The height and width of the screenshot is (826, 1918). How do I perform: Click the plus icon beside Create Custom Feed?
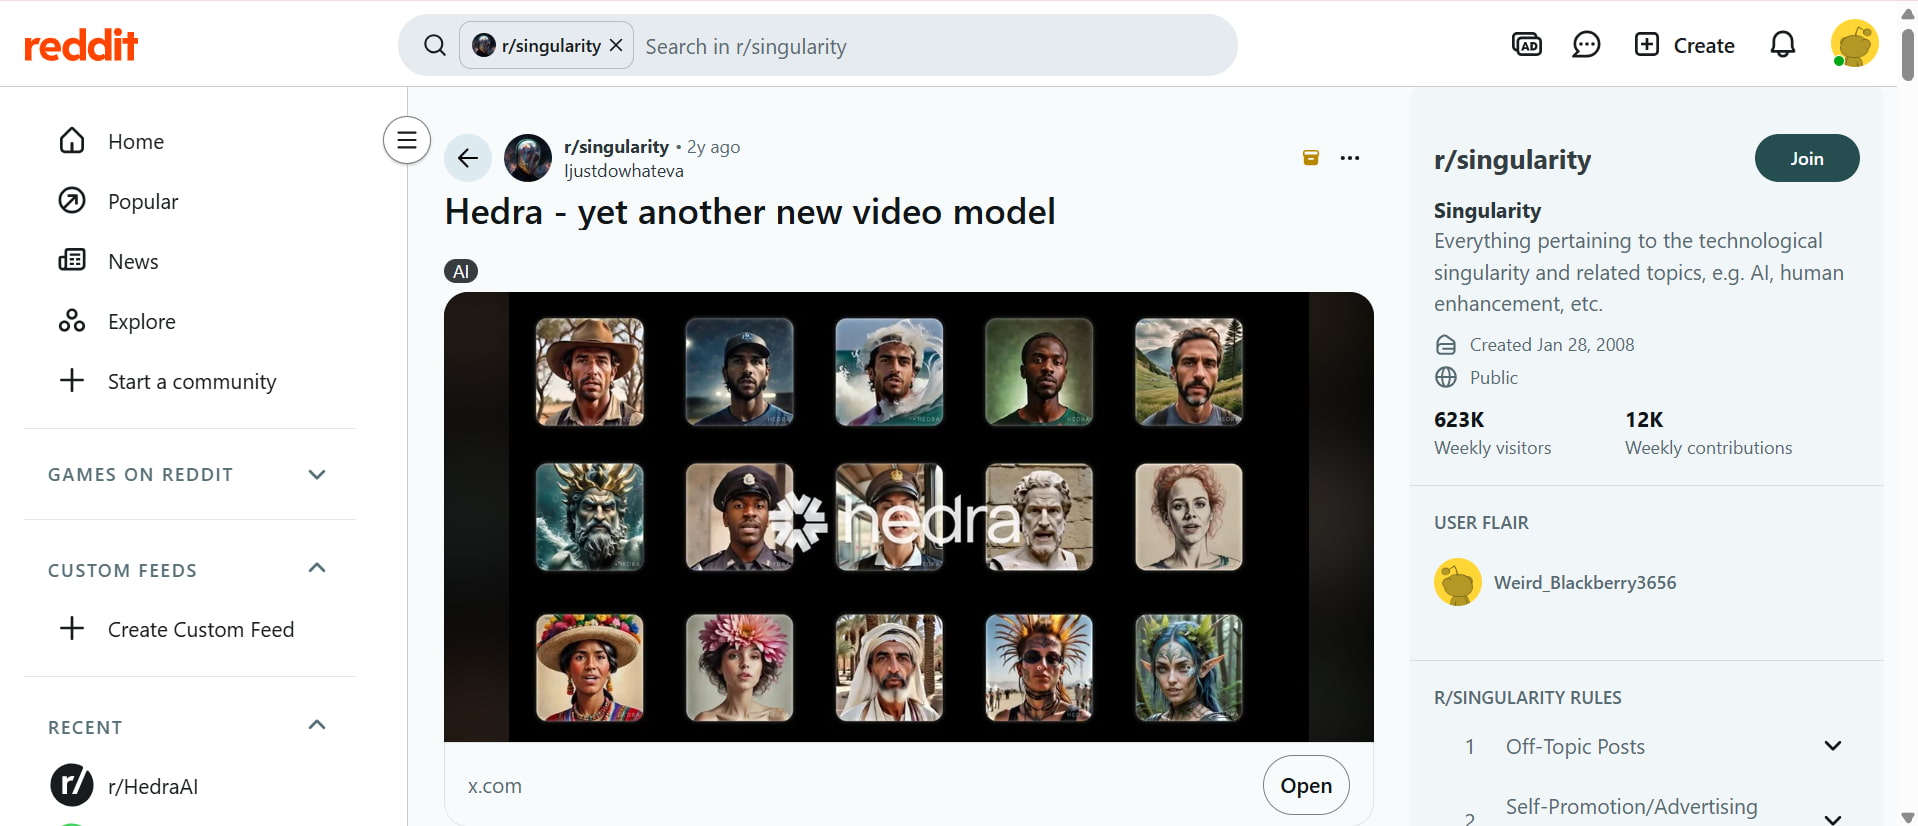(72, 629)
